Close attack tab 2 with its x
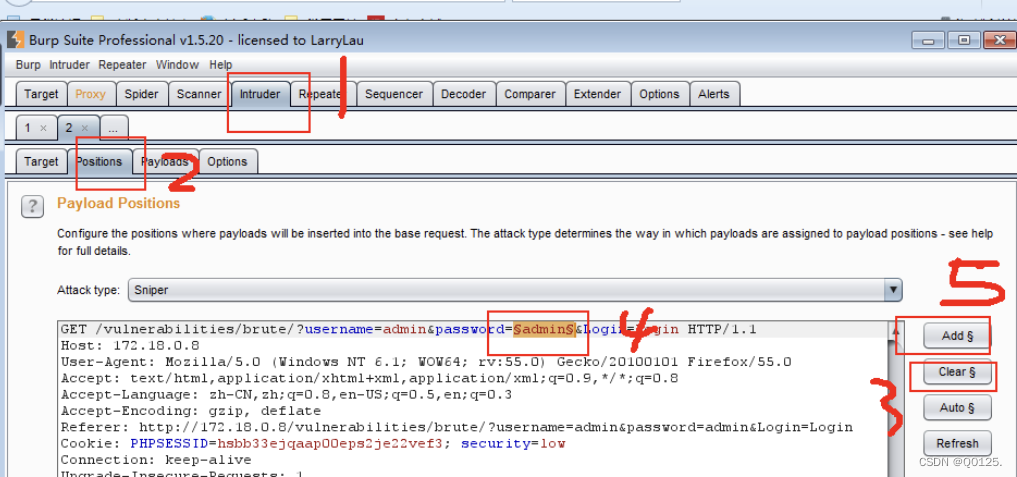The width and height of the screenshot is (1017, 477). 85,128
